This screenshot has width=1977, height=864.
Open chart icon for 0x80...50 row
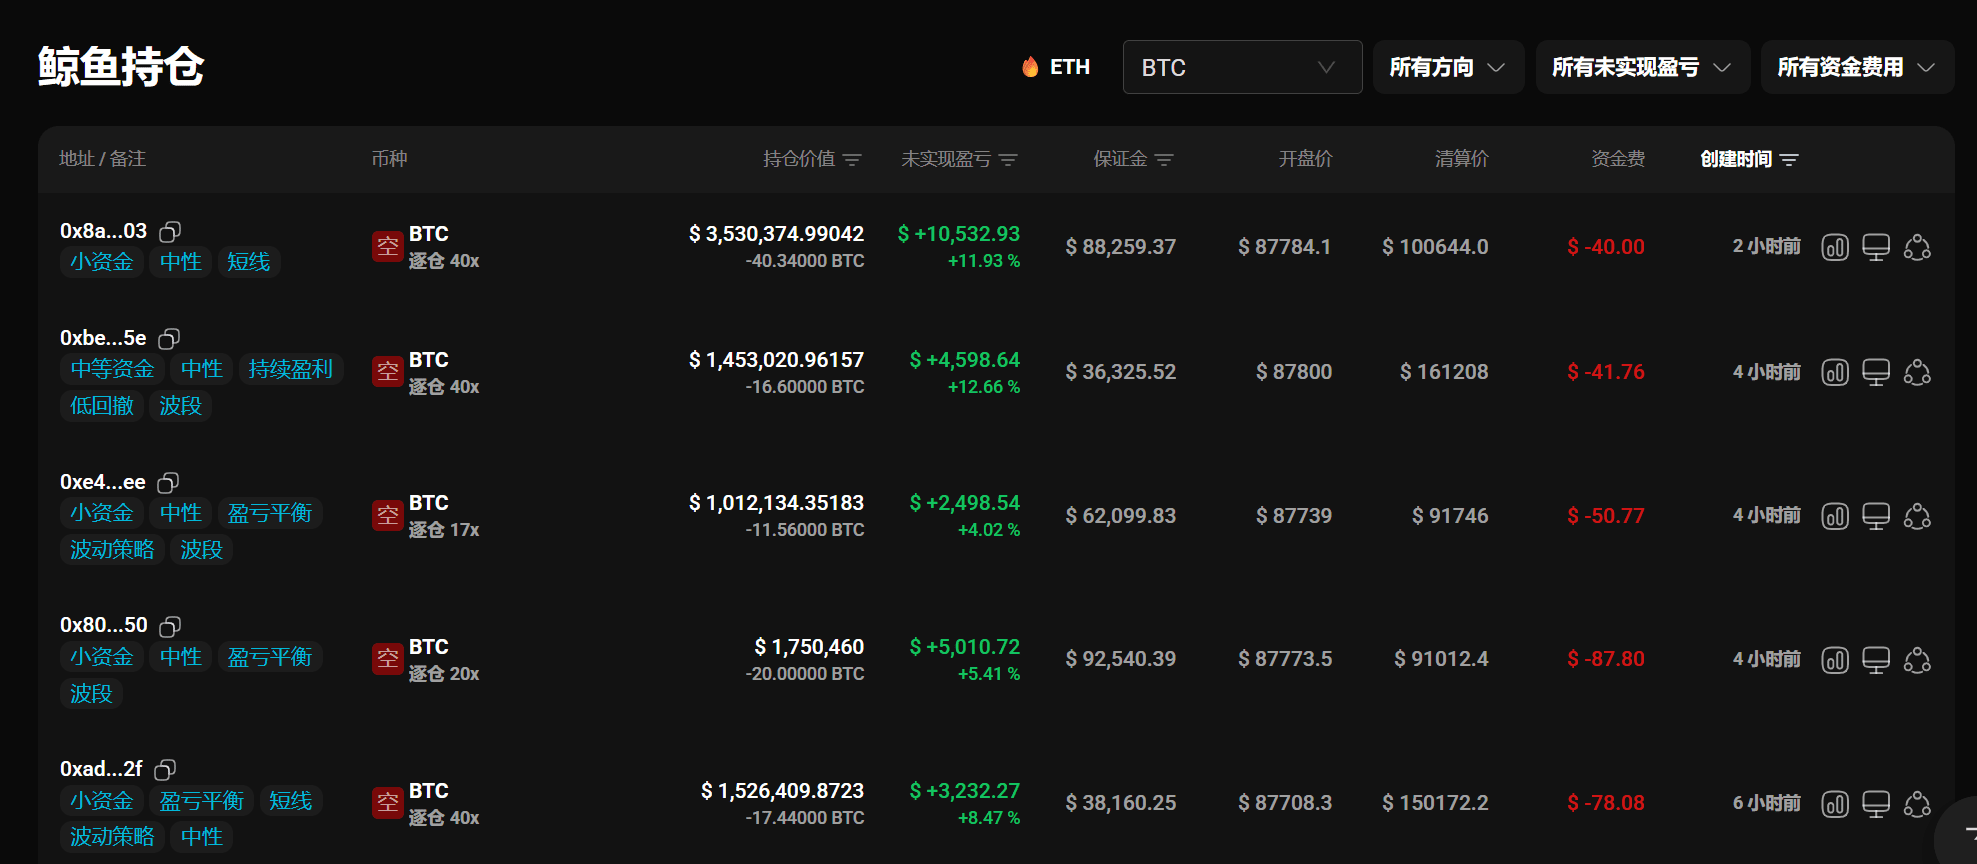point(1835,660)
